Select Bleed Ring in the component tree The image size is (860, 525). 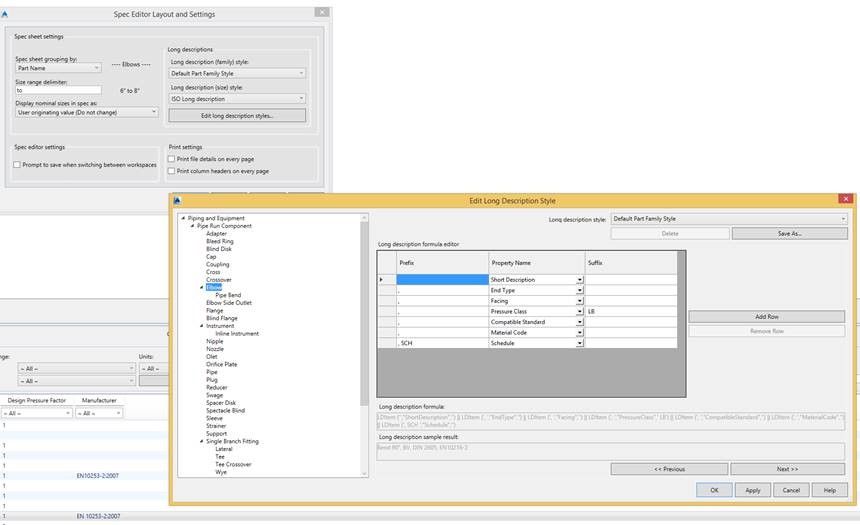219,241
